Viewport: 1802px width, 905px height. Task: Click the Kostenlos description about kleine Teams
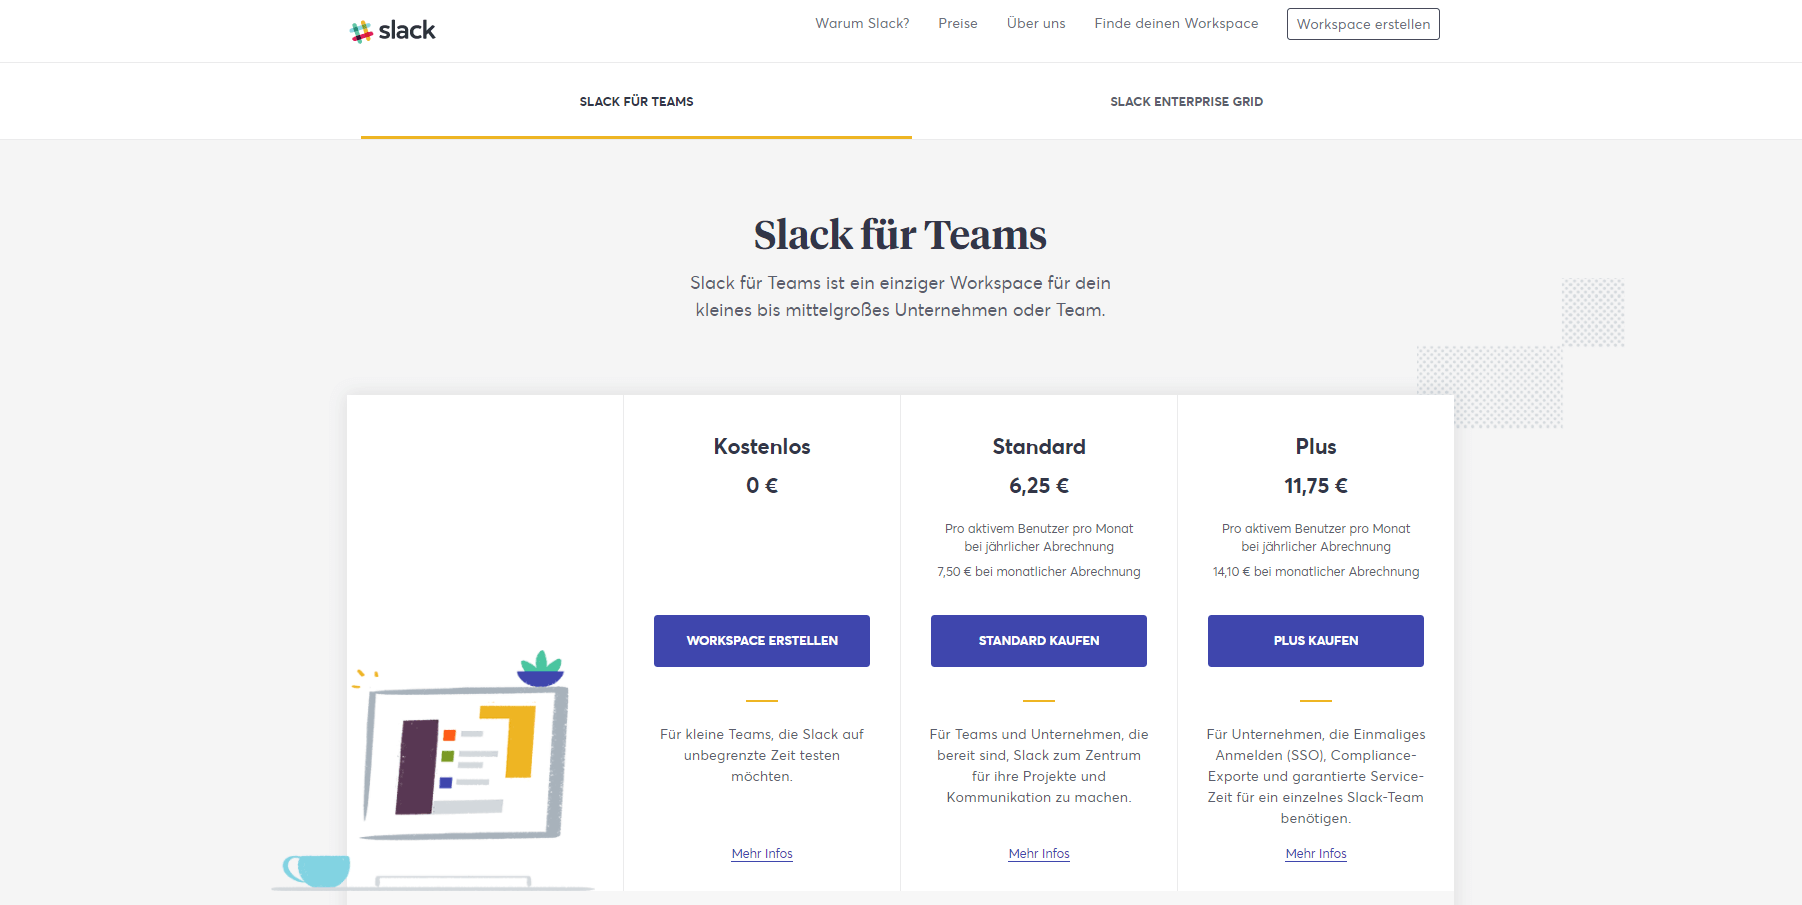[762, 755]
